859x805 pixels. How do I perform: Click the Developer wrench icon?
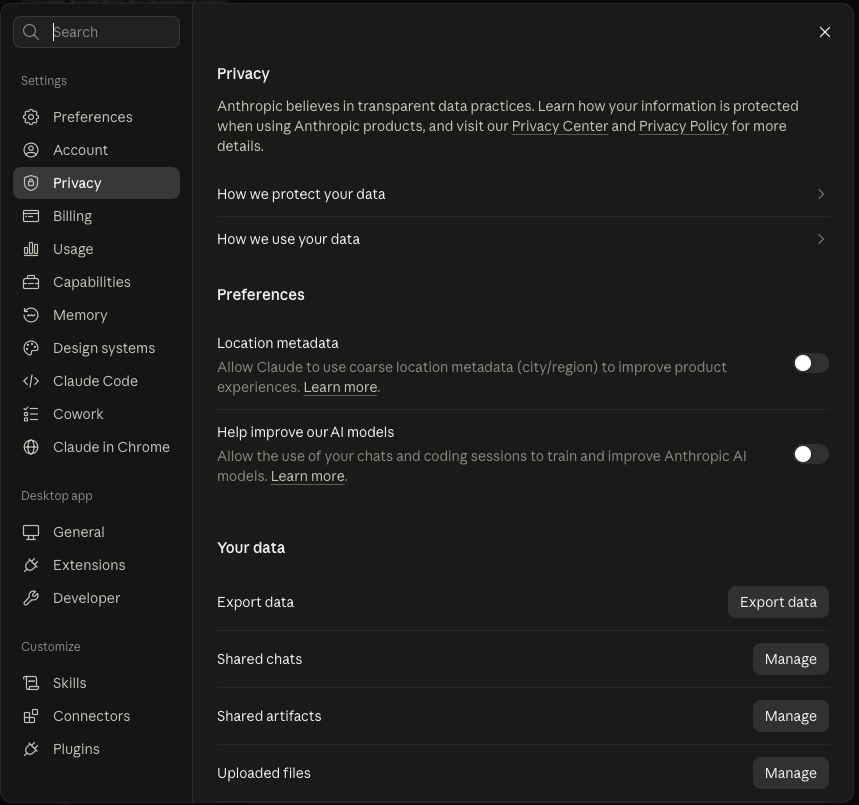[x=31, y=598]
